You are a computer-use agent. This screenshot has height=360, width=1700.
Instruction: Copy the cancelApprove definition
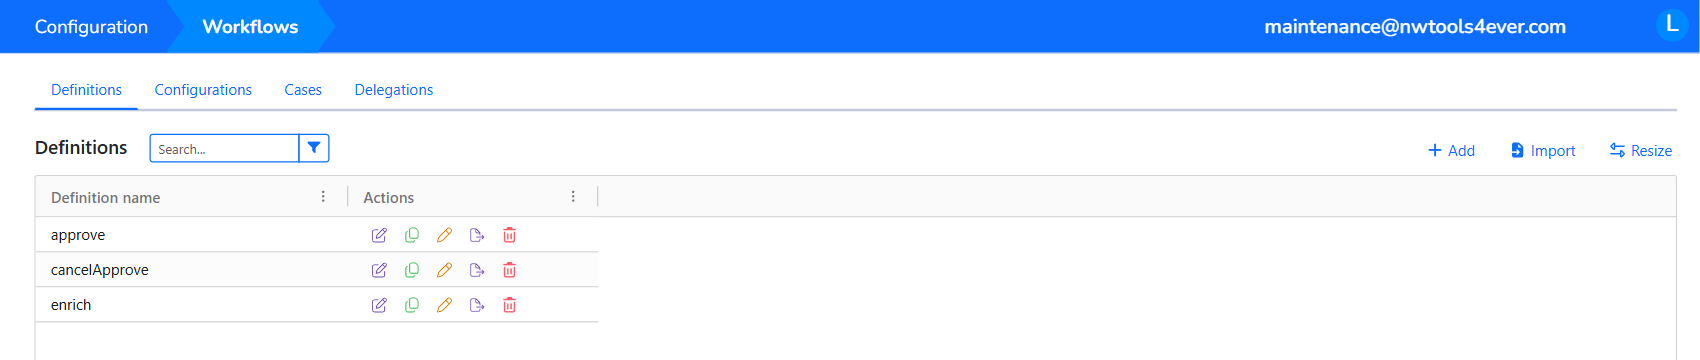click(412, 270)
